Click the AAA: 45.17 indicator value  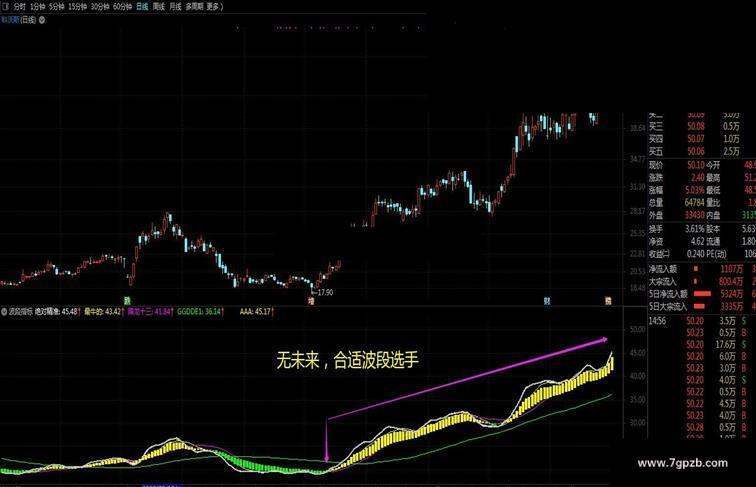point(256,311)
